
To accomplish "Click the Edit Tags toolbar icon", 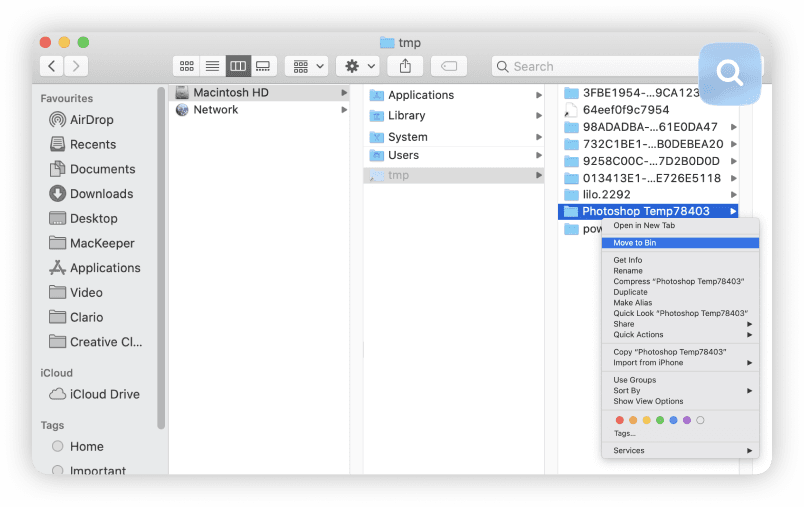I will pos(449,66).
